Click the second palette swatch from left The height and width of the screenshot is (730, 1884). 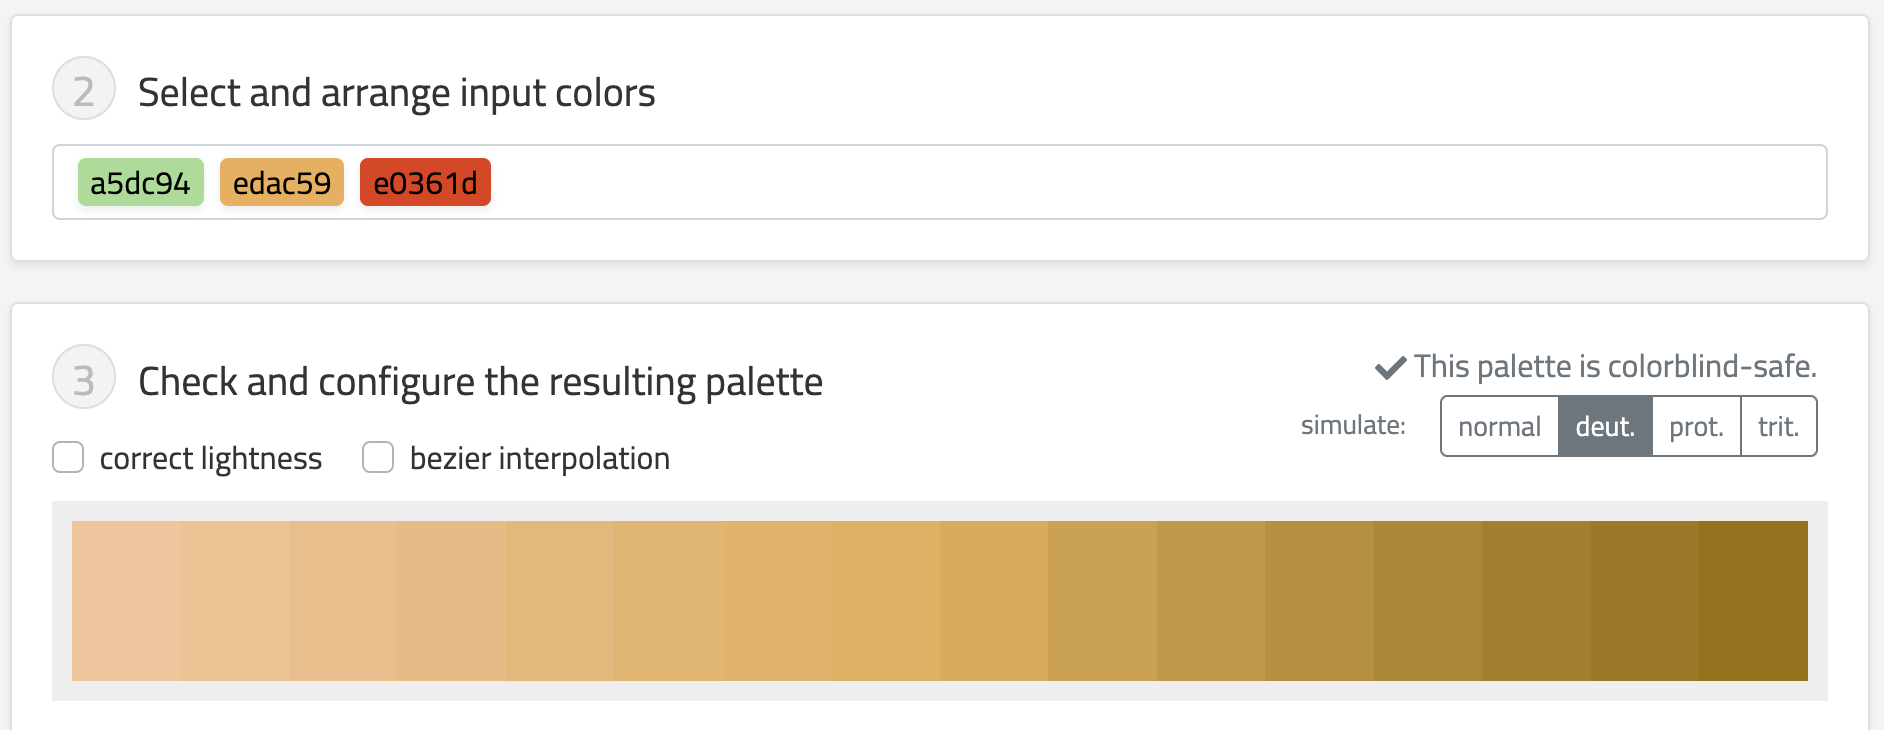235,601
